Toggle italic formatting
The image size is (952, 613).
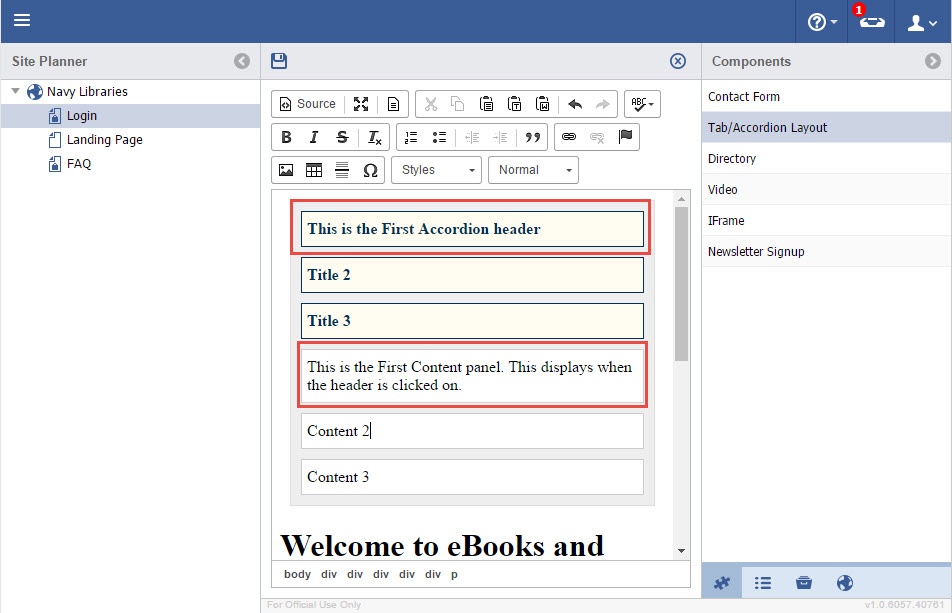[x=314, y=137]
